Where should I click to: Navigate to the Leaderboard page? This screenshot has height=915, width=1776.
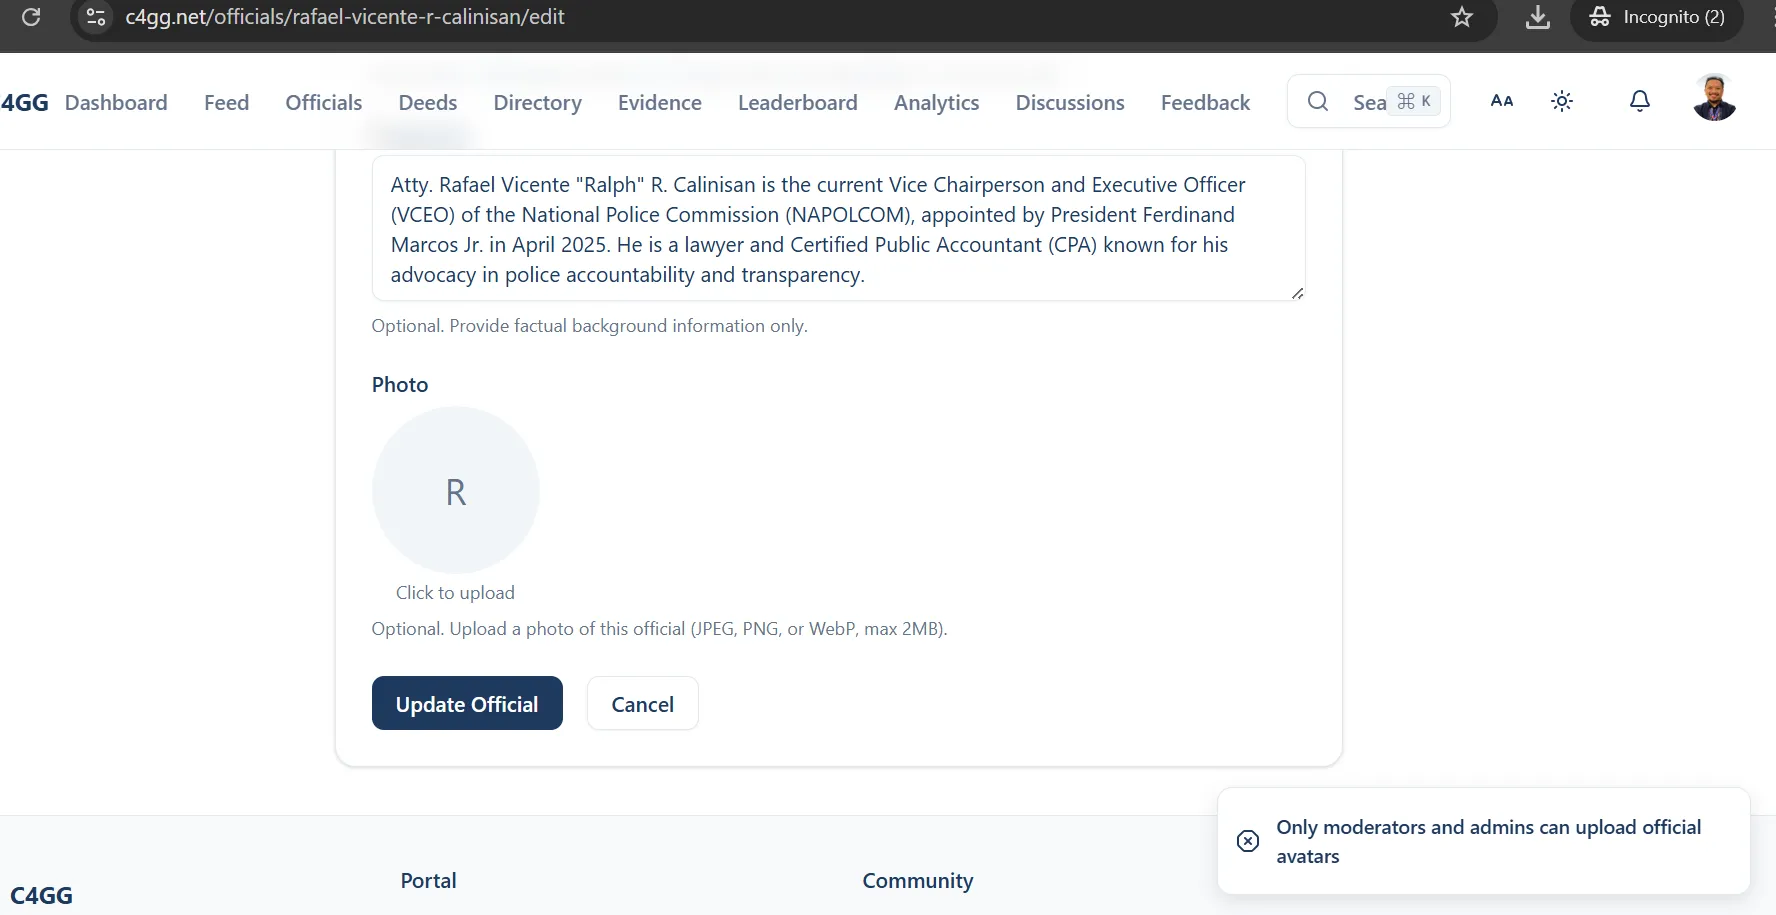797,103
